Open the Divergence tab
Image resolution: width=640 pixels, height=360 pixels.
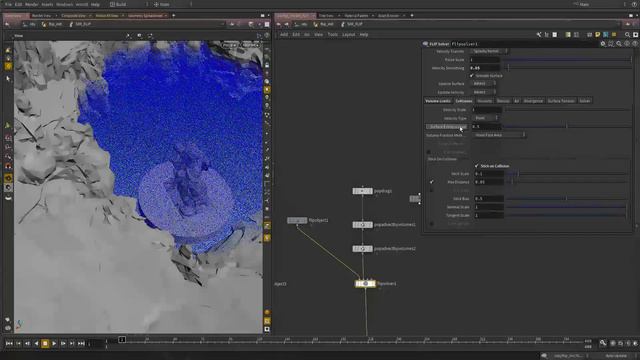[533, 101]
